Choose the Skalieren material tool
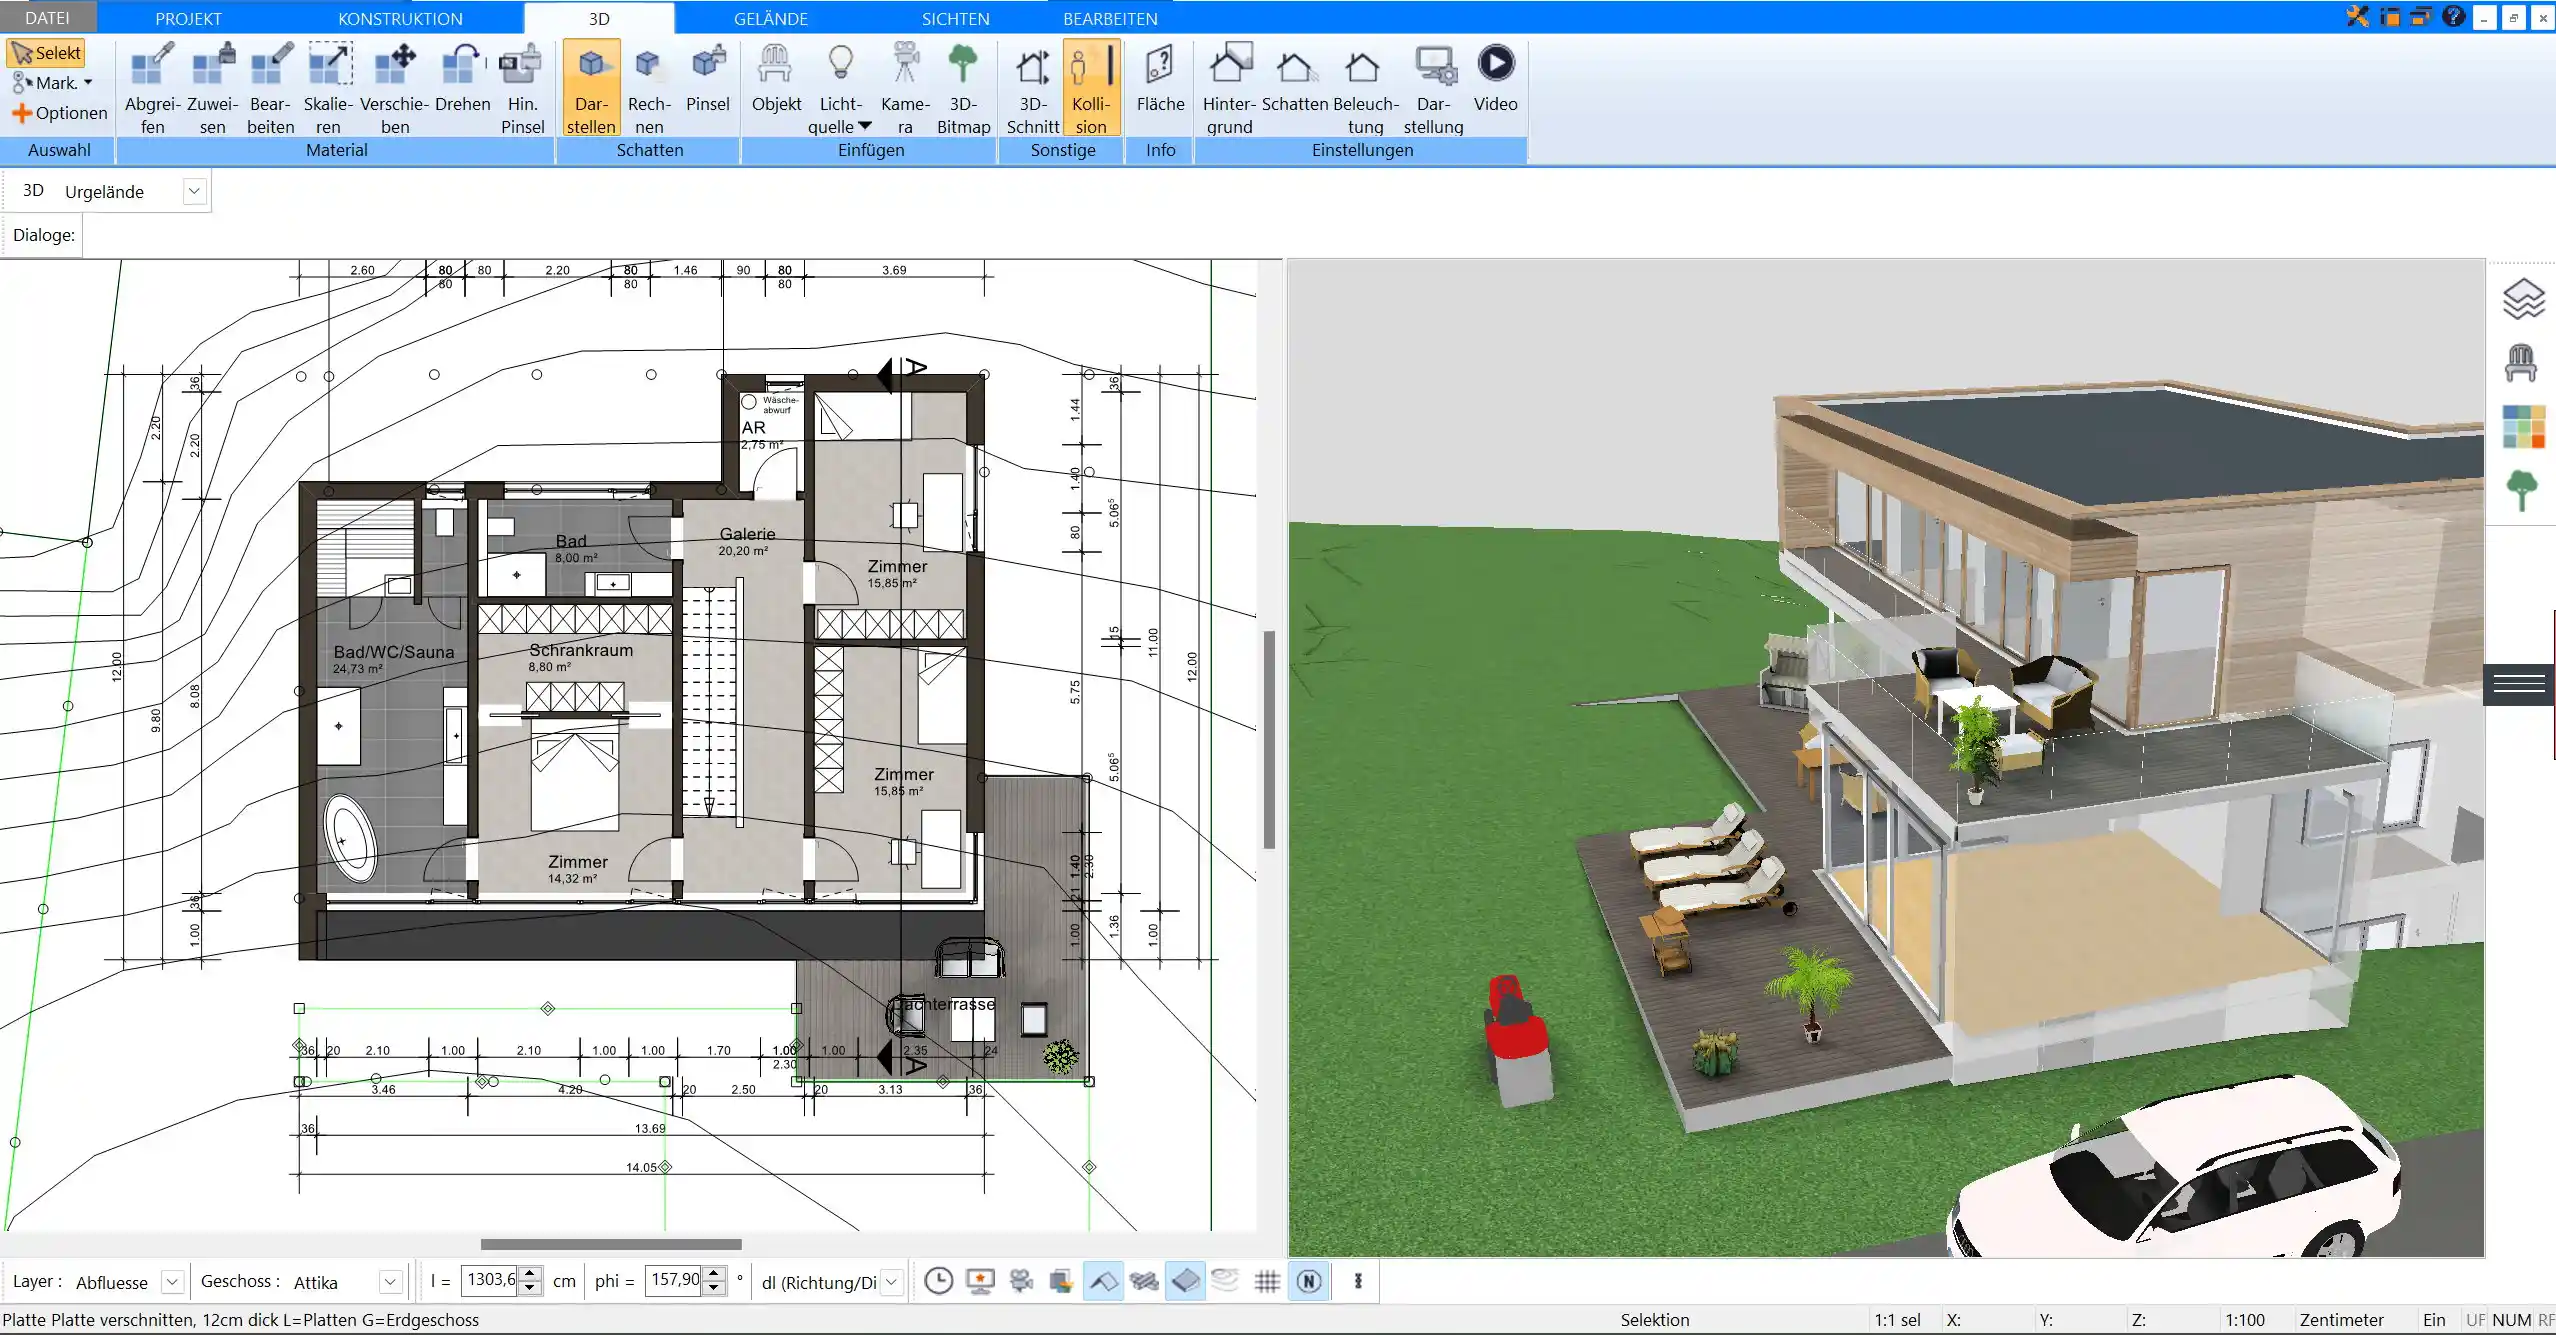 point(328,88)
